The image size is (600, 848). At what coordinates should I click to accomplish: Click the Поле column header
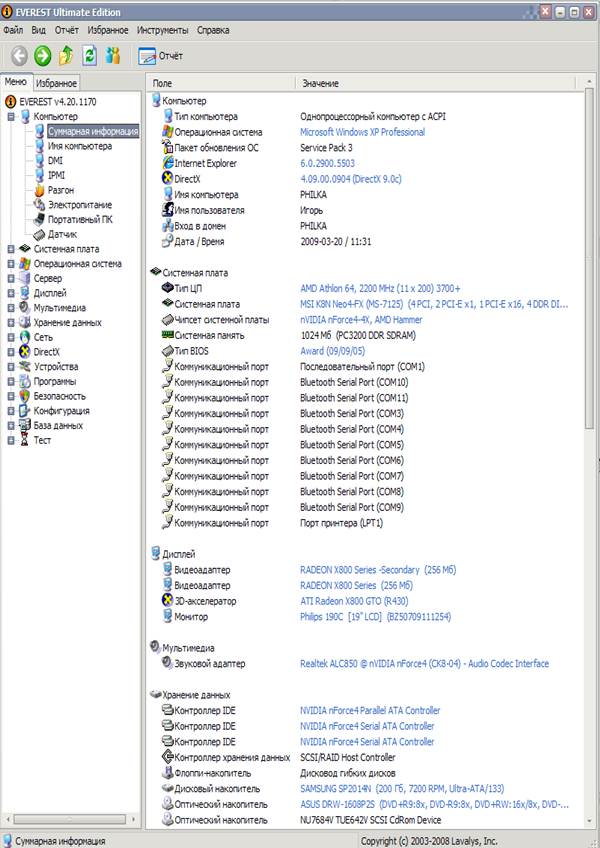point(221,83)
